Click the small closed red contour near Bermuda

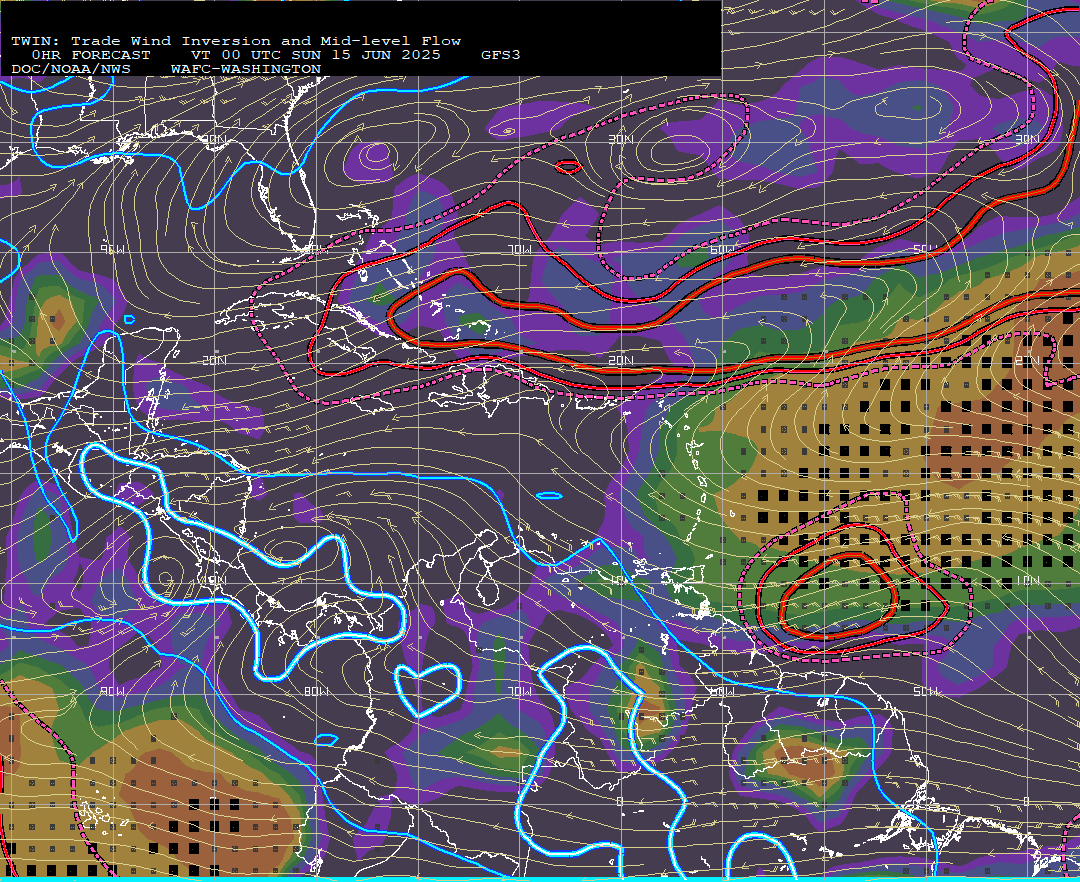point(568,167)
